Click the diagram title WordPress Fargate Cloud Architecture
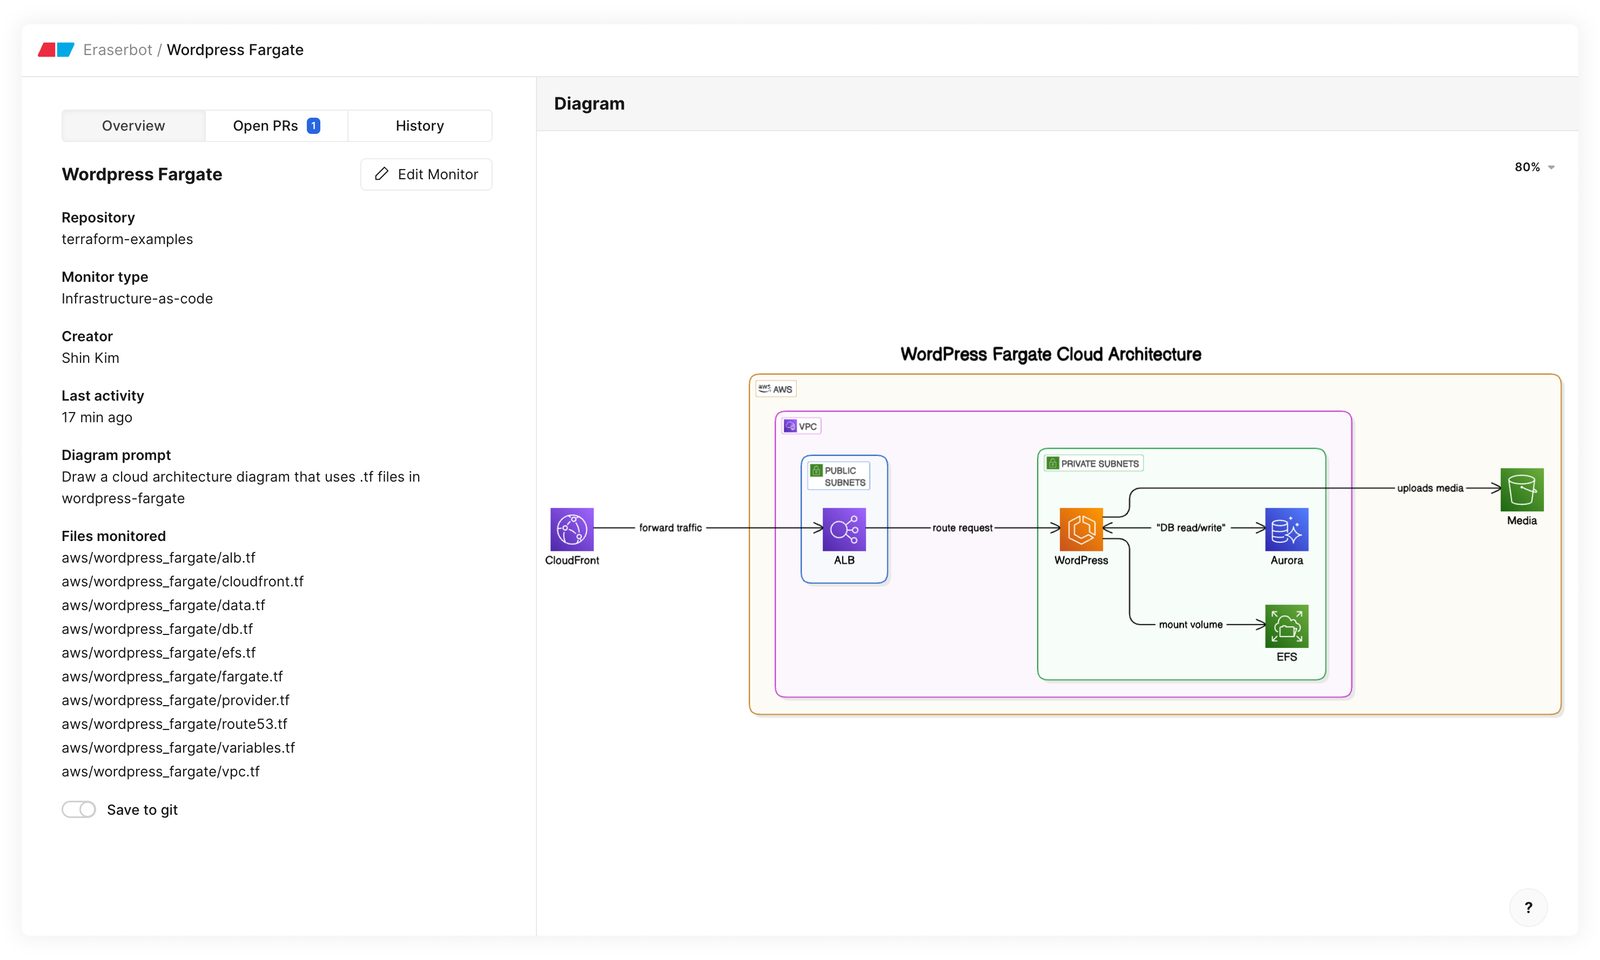1600x960 pixels. [1051, 354]
